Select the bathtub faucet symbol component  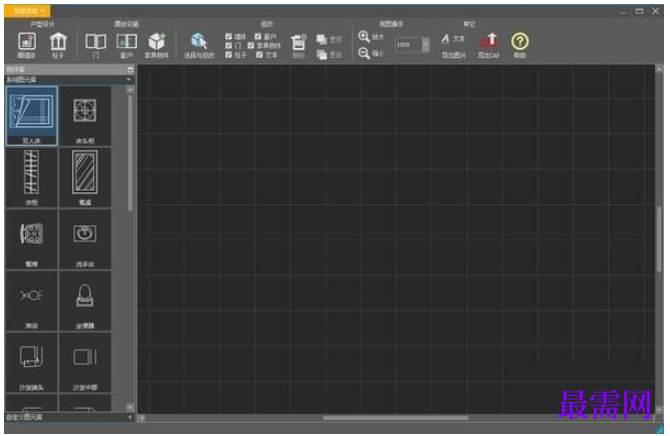click(x=31, y=301)
